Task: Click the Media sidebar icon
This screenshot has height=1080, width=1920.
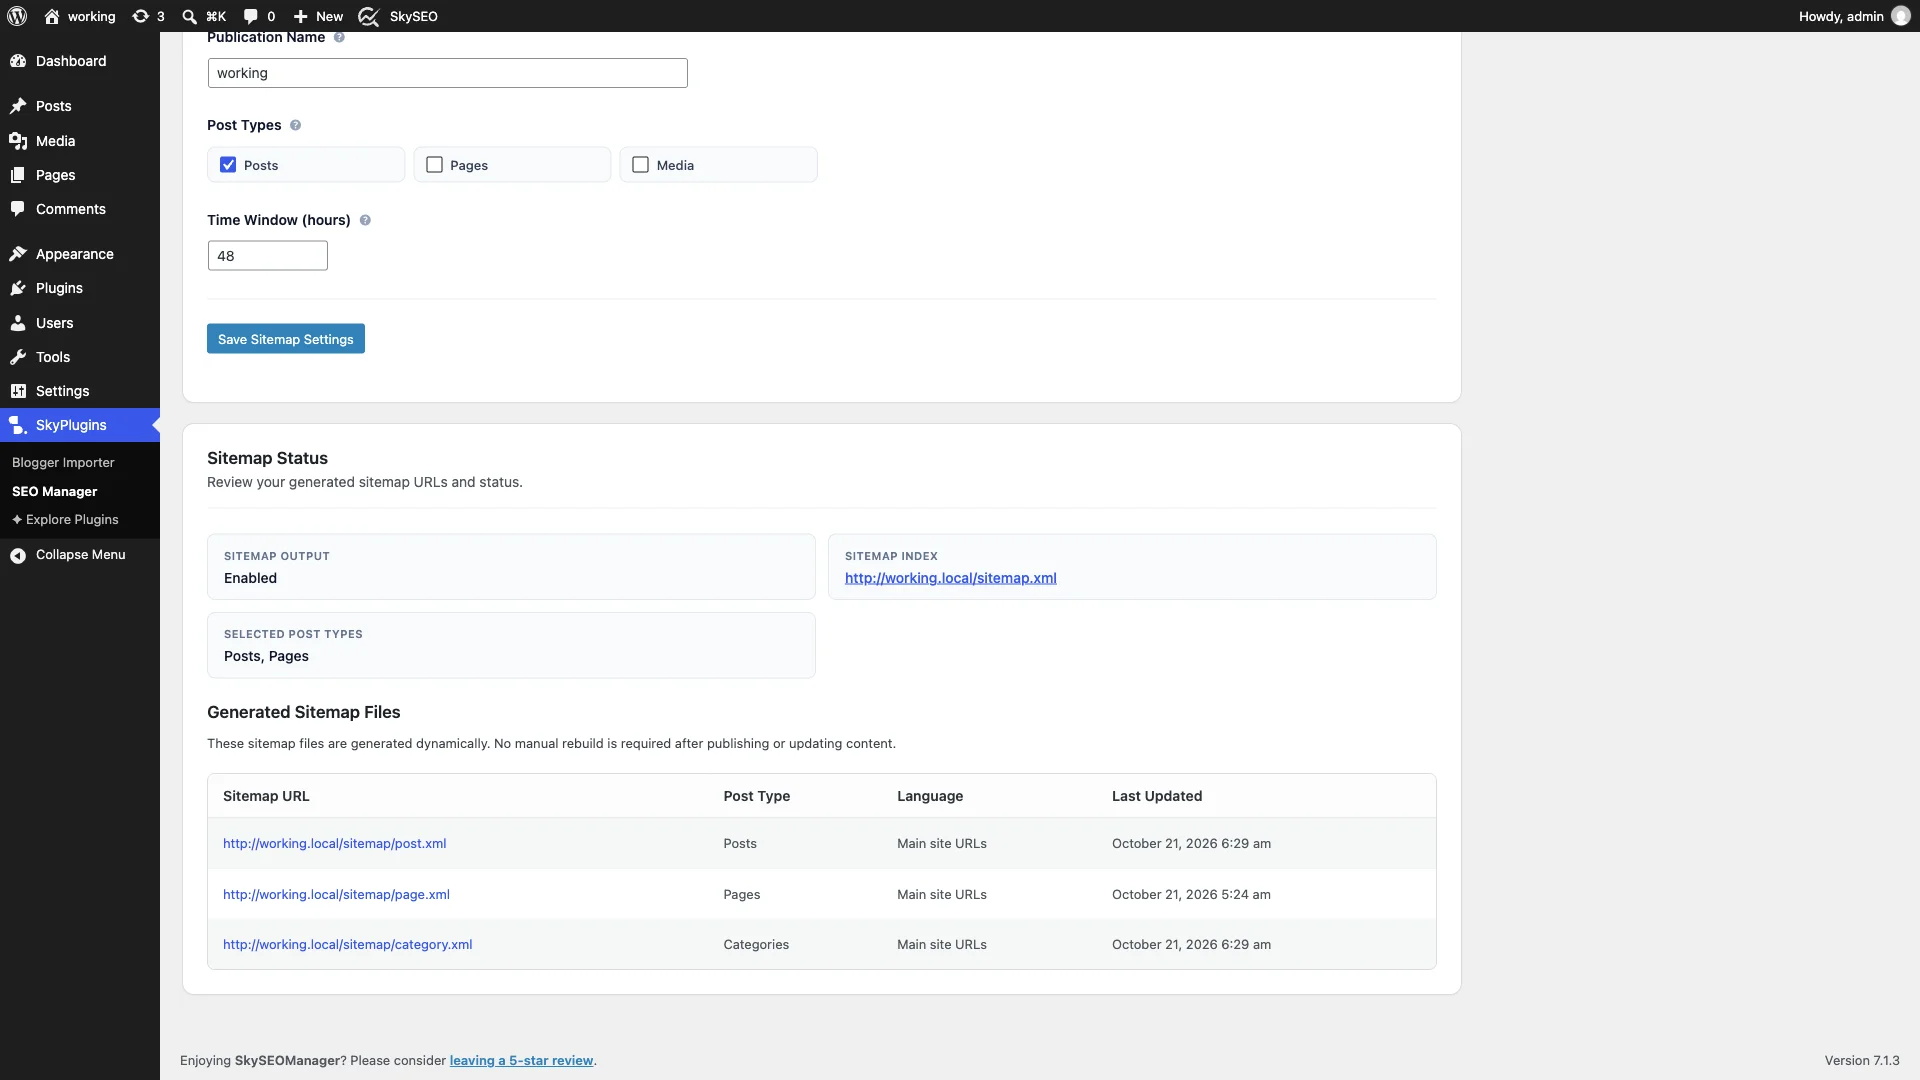Action: click(18, 141)
